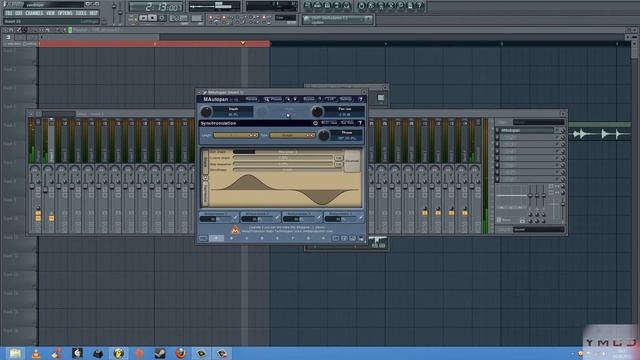Image resolution: width=640 pixels, height=360 pixels.
Task: Adjust the Main shape slider
Action: [288, 152]
